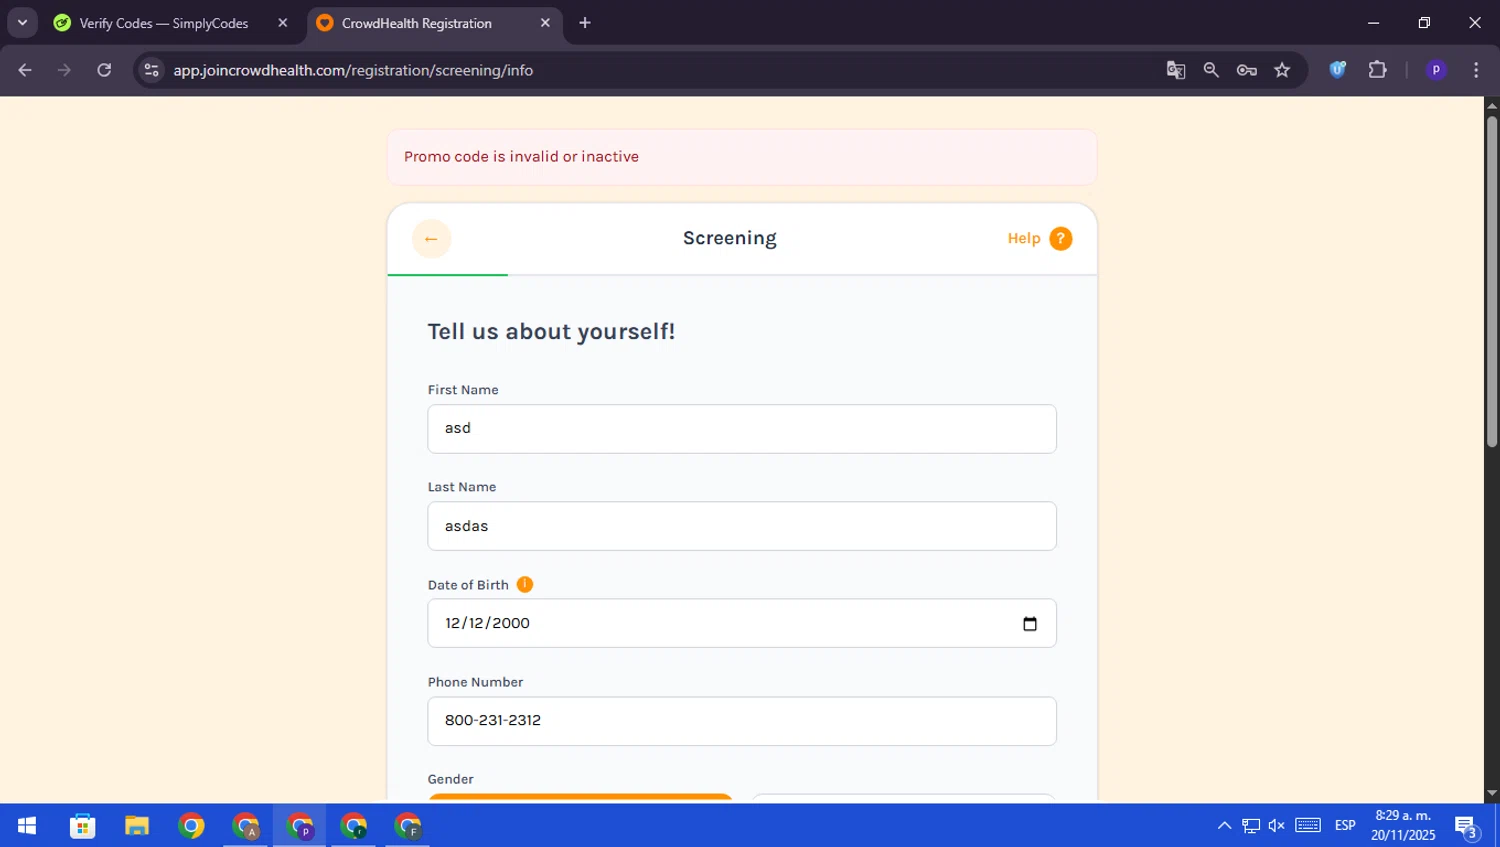Click the Date of Birth field
1500x847 pixels.
pos(742,623)
